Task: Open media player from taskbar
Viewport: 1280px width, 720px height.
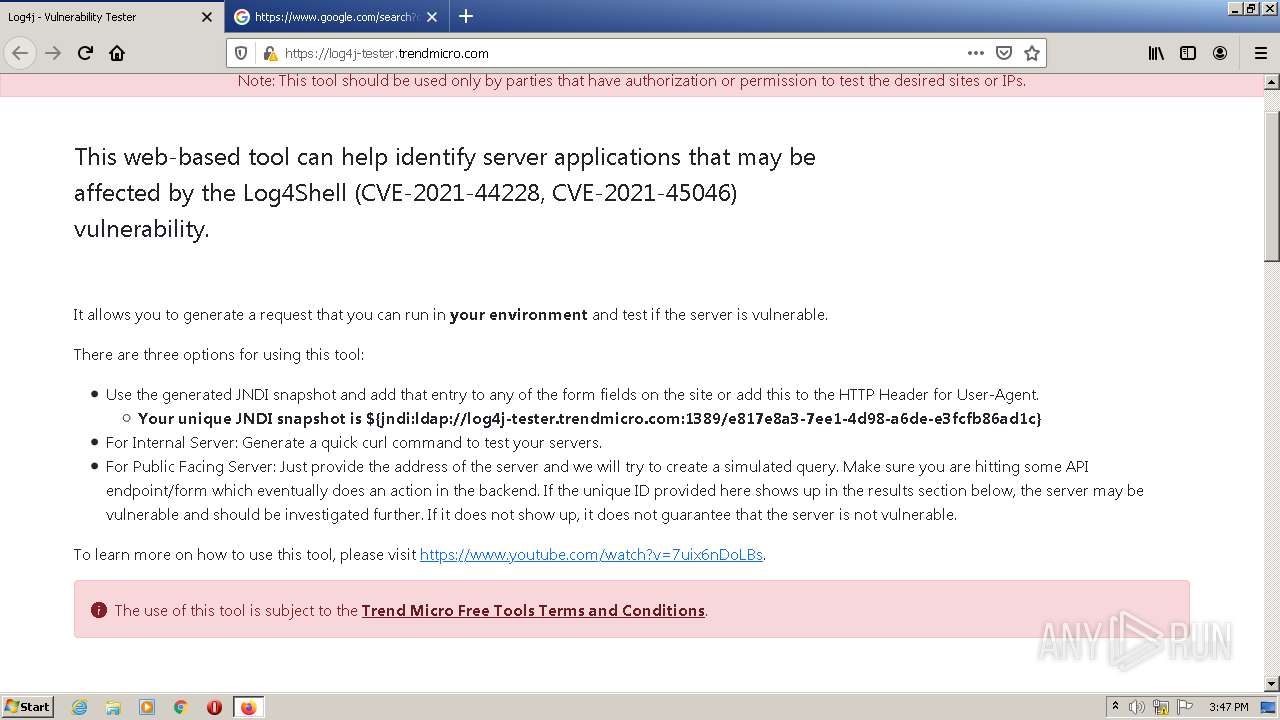Action: [x=147, y=707]
